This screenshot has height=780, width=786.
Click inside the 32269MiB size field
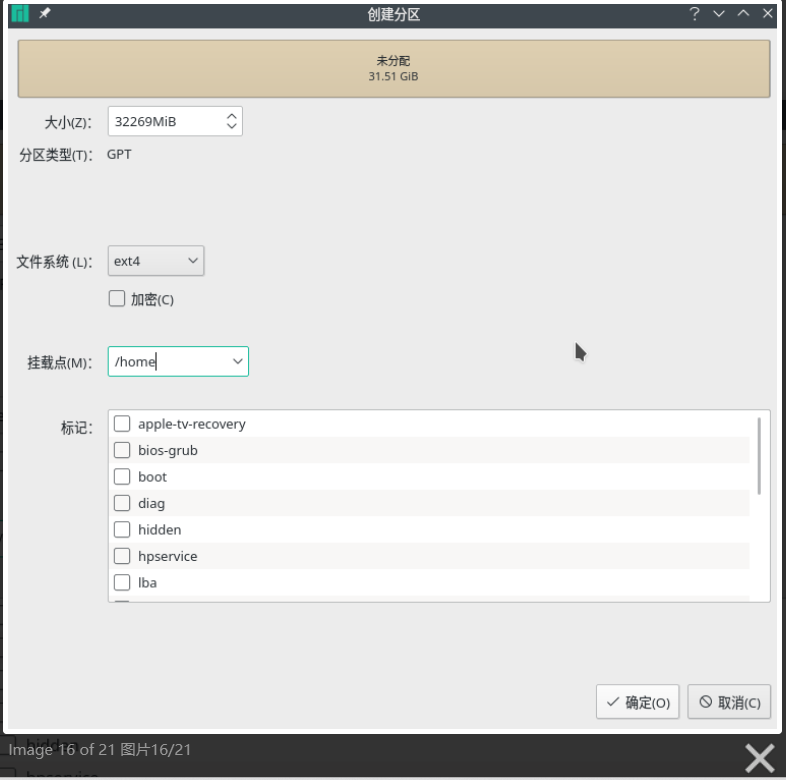point(164,122)
